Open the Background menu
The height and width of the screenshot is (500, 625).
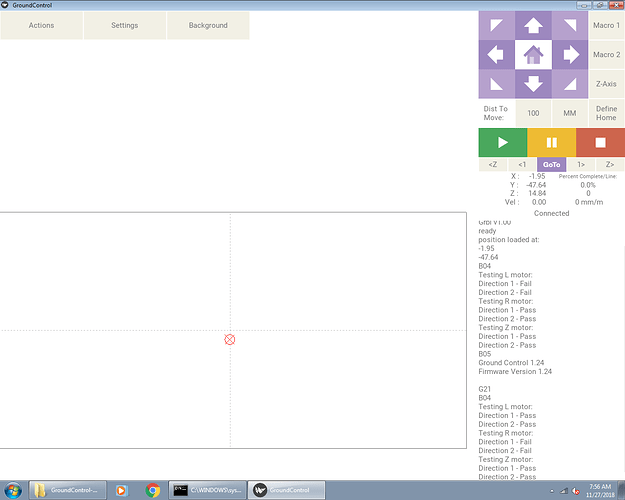(x=208, y=25)
